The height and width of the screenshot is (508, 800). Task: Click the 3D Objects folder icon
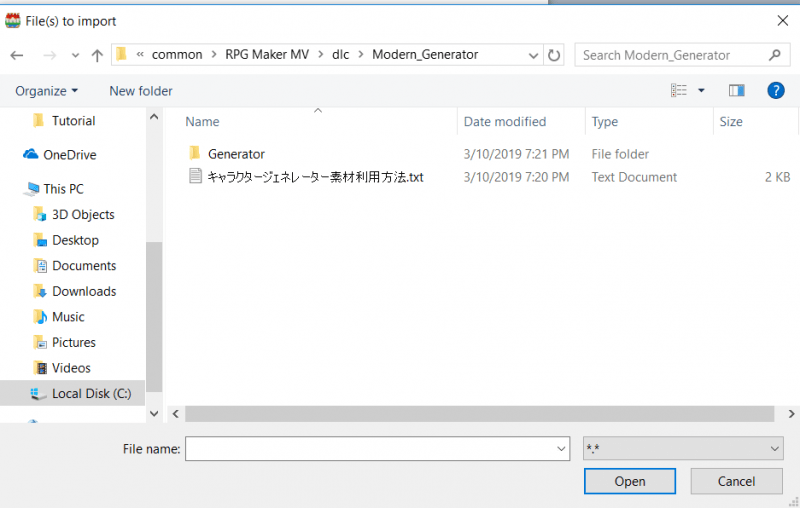pyautogui.click(x=40, y=214)
